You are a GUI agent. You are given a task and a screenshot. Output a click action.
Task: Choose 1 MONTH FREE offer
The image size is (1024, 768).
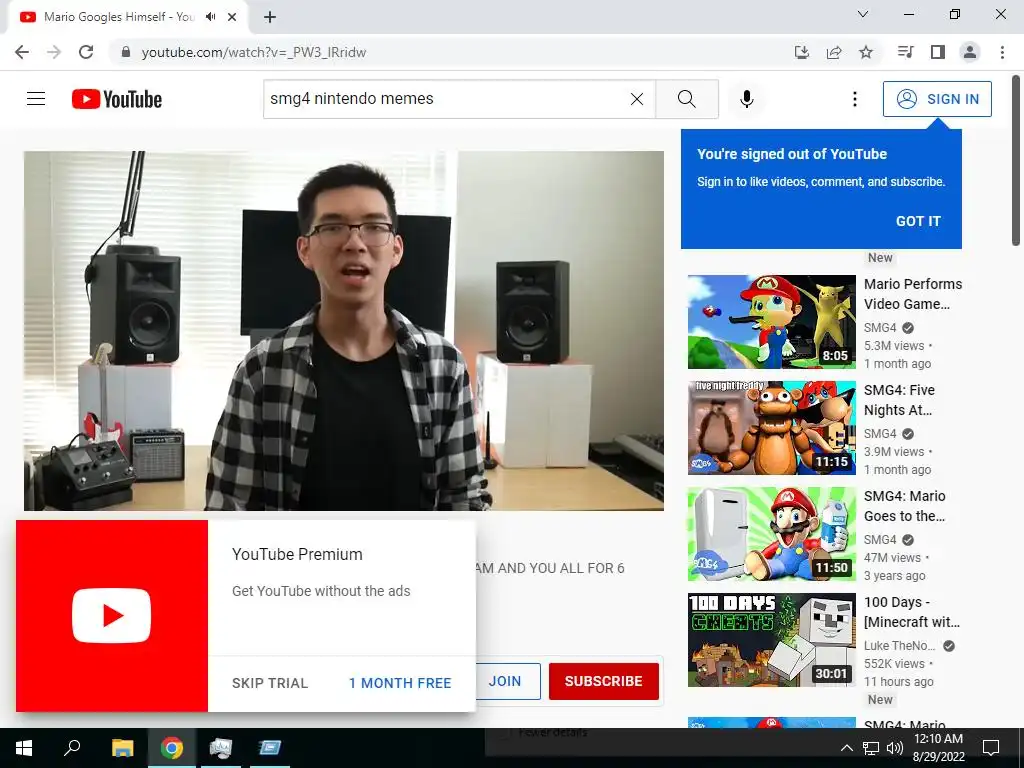tap(400, 683)
